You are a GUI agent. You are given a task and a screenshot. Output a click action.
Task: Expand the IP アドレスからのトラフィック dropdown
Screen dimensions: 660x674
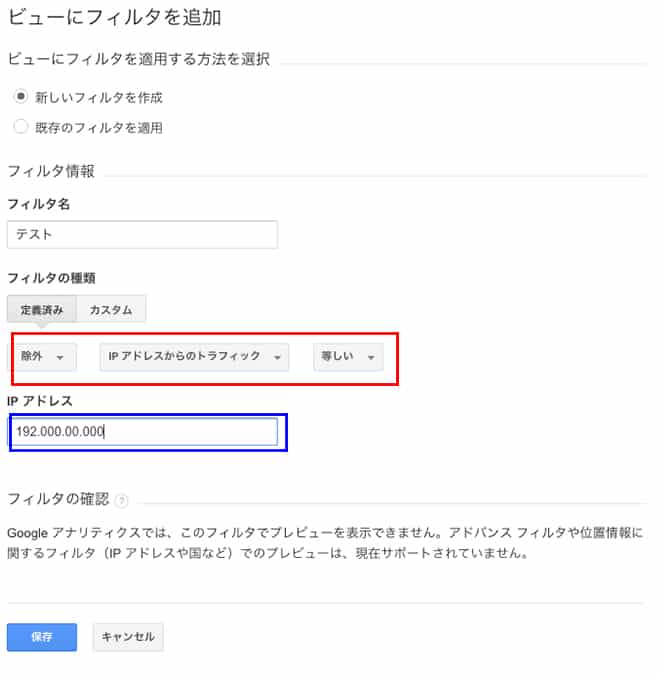194,356
